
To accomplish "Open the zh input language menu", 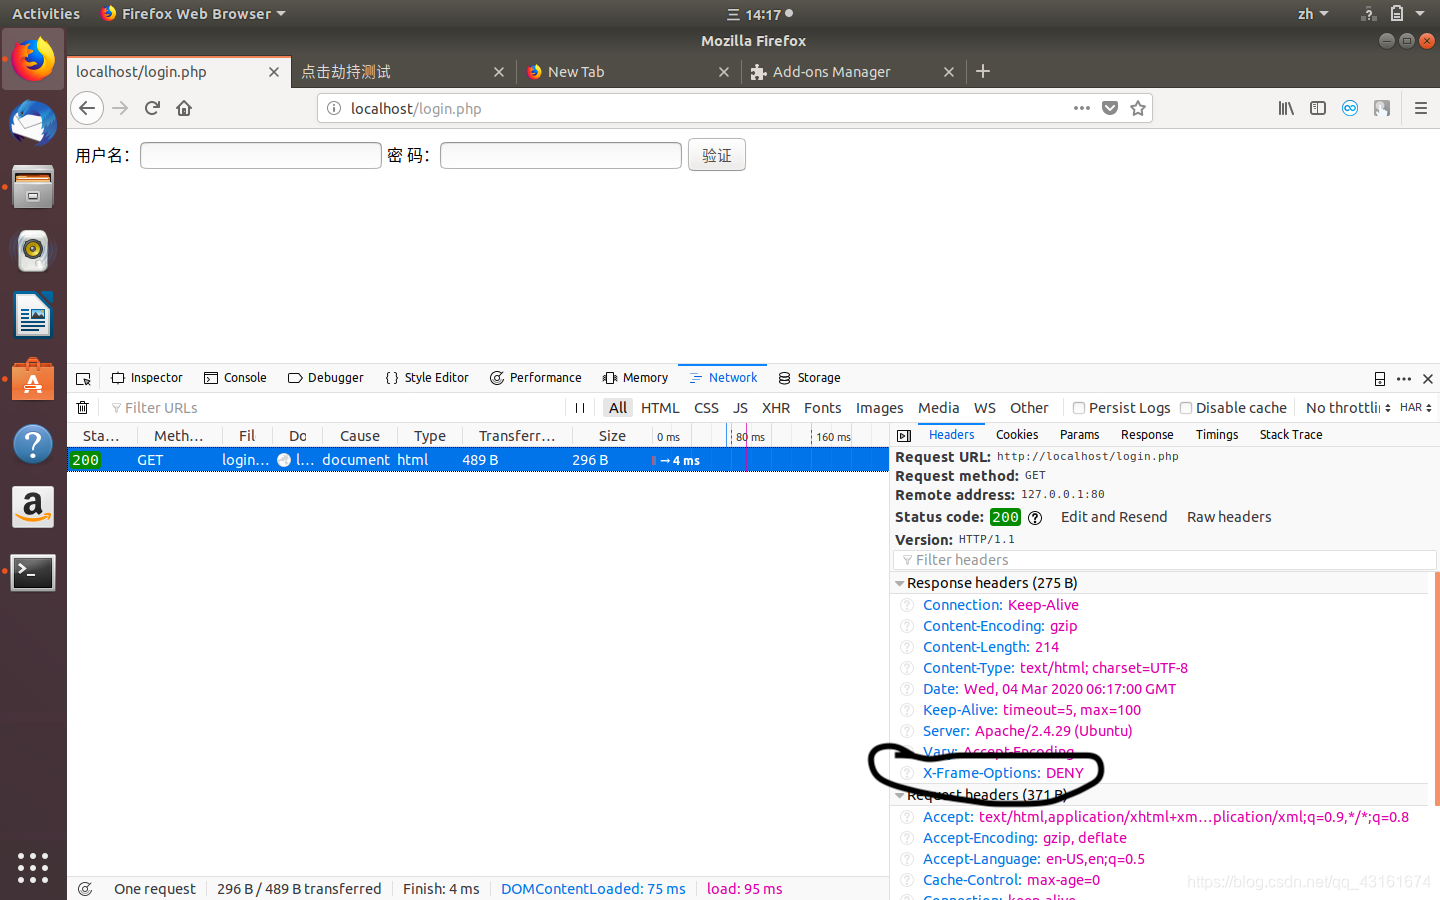I will (1313, 14).
